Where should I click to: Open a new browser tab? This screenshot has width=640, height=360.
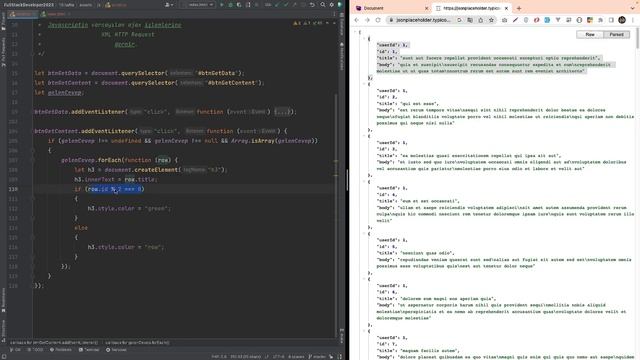click(x=519, y=8)
